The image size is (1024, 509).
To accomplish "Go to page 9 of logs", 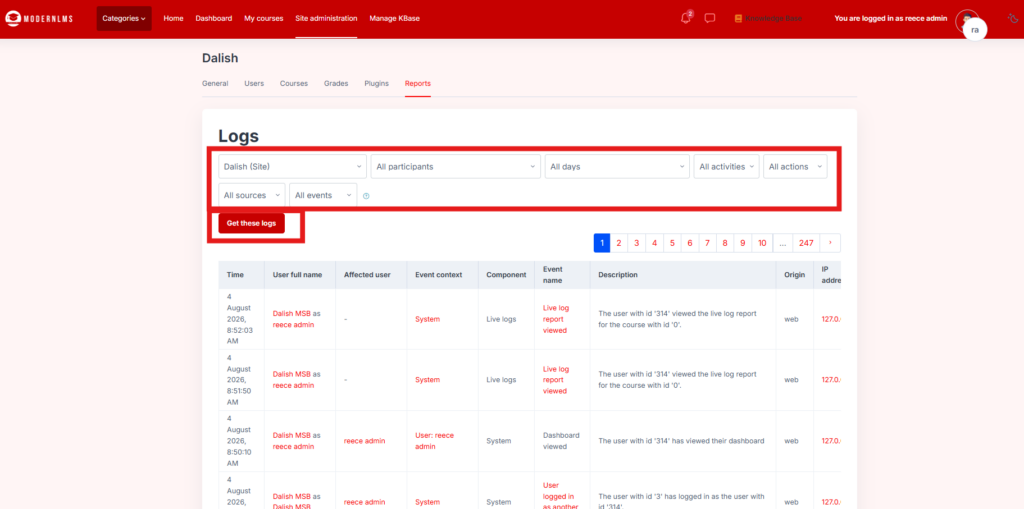I will coord(743,243).
